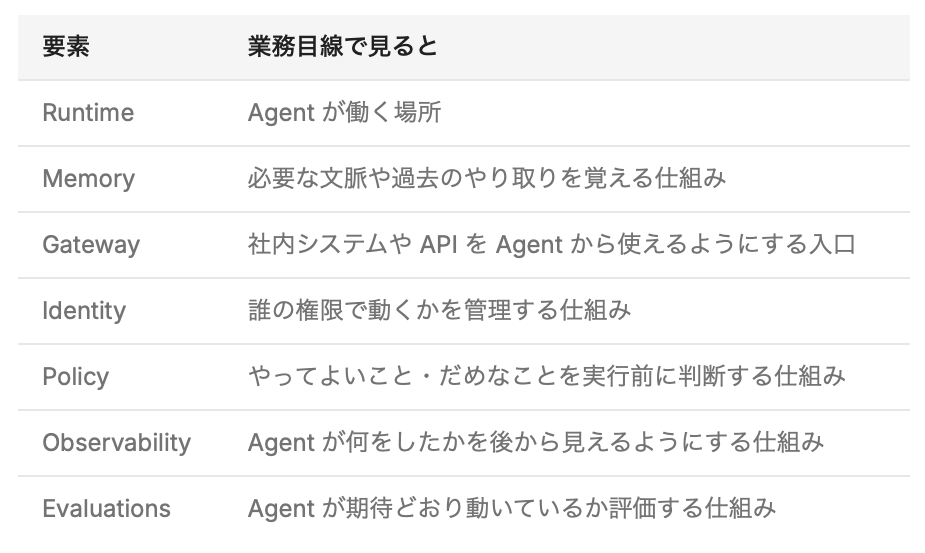Click the word Agent in Observability row
The image size is (925, 553).
pos(281,443)
